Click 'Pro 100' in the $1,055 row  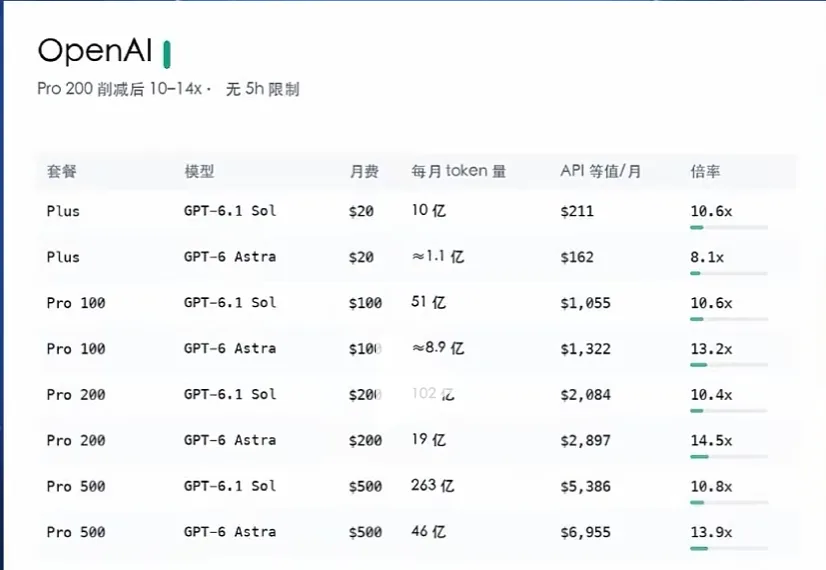[x=76, y=303]
